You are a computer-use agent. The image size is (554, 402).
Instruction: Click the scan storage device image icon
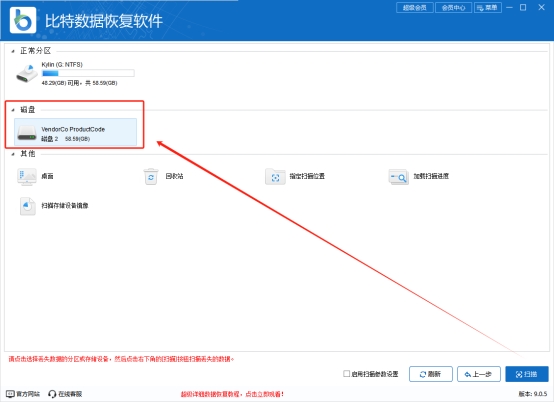pos(27,206)
